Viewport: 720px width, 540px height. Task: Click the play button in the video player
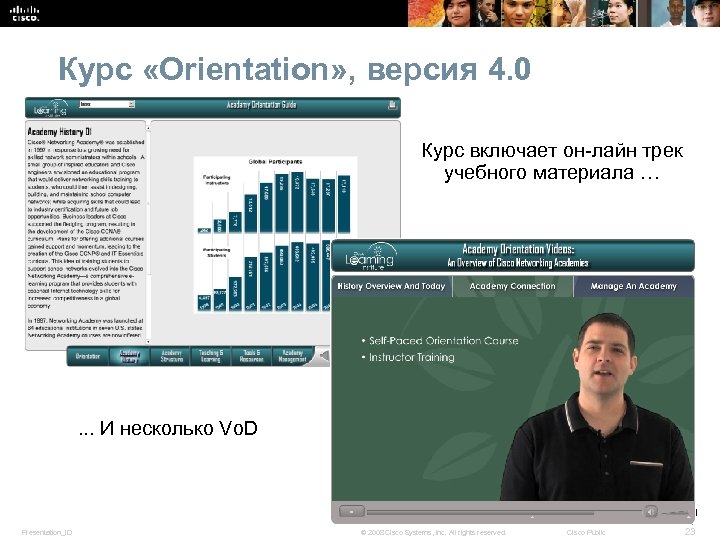[x=352, y=511]
